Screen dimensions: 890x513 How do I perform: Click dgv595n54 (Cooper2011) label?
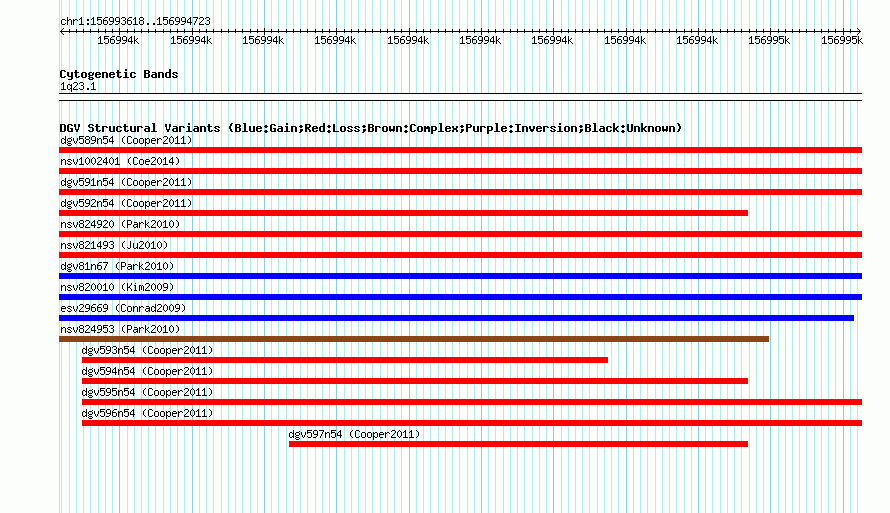(147, 392)
